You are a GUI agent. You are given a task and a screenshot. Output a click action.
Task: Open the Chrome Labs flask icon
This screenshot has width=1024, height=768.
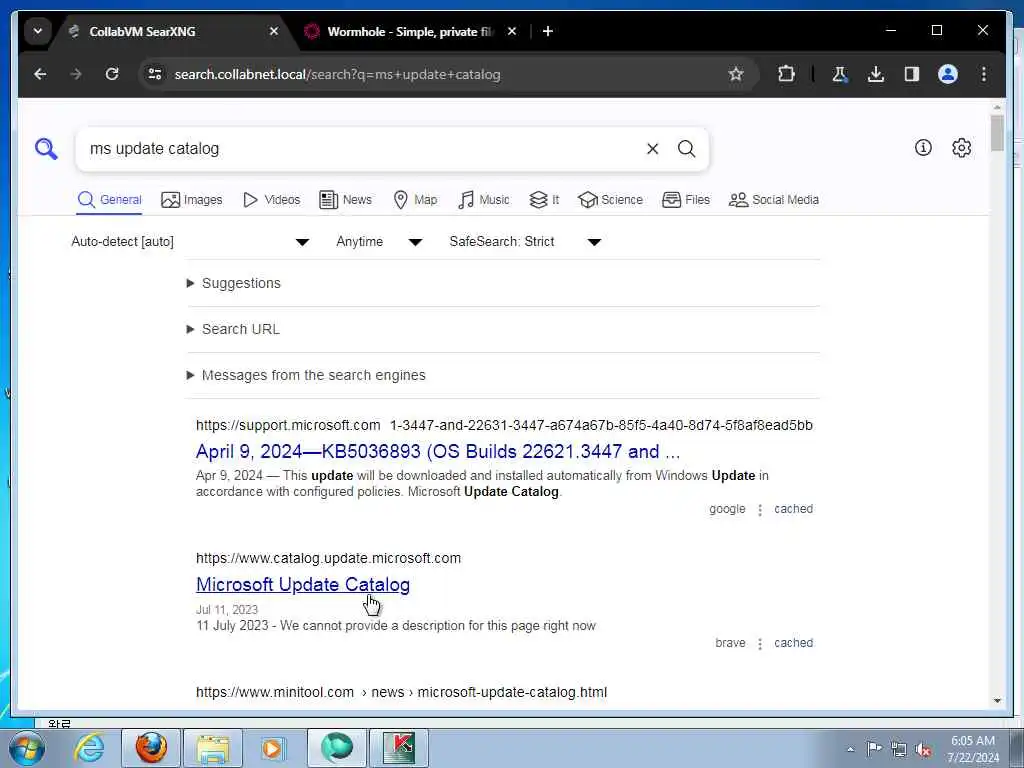tap(840, 74)
